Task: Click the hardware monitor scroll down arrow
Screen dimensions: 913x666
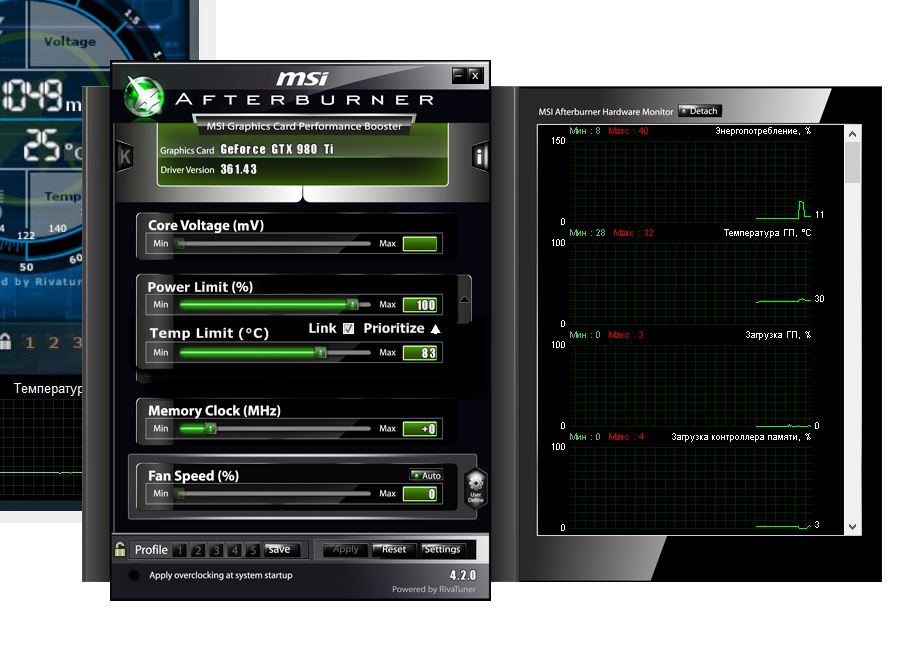Action: 852,527
